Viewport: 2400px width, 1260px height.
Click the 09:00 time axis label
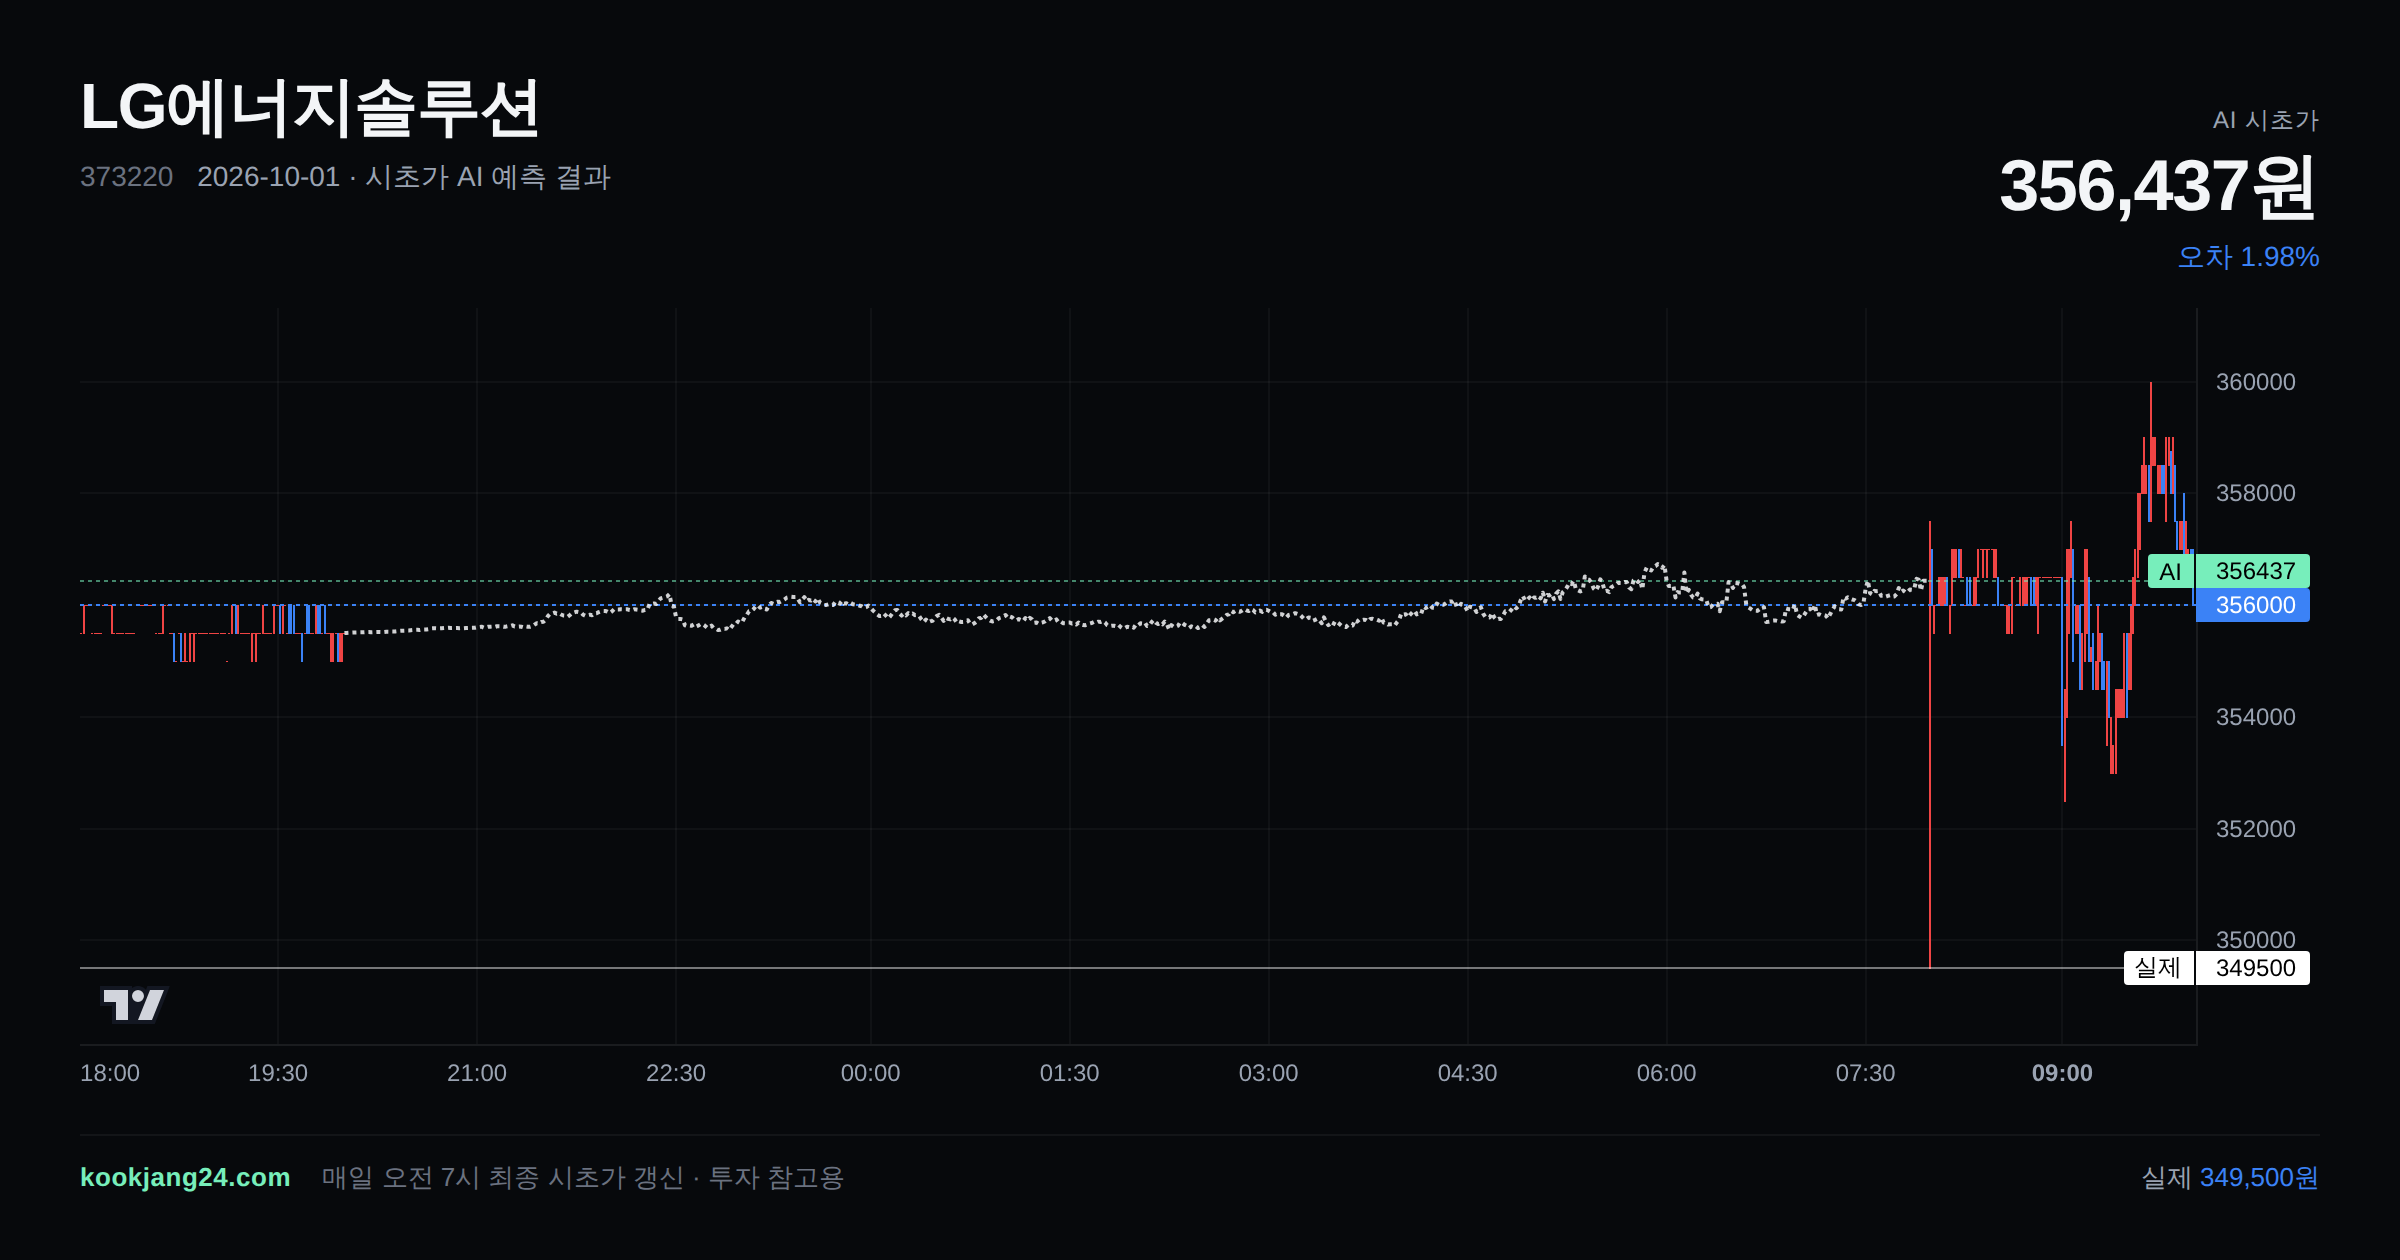pyautogui.click(x=2062, y=1073)
